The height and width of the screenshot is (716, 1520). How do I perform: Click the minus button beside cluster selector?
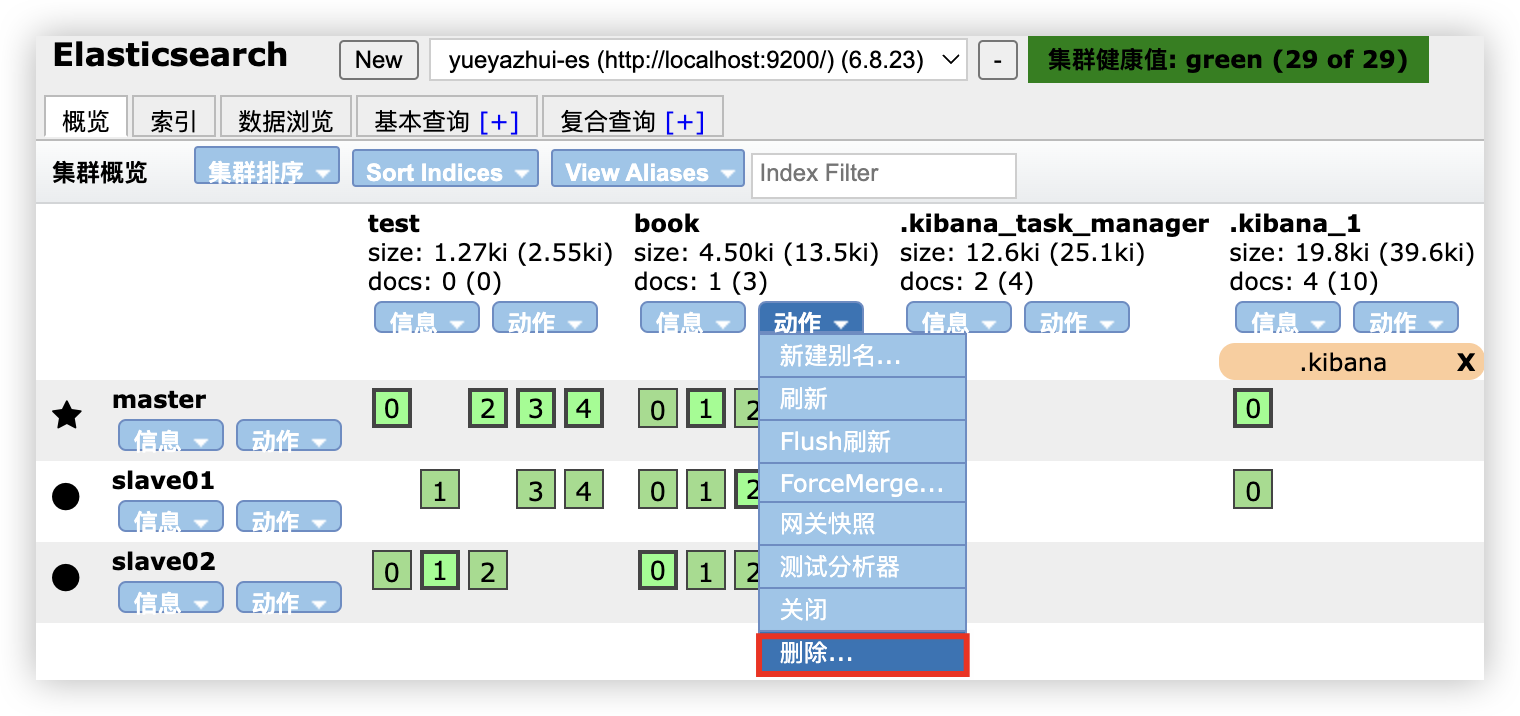(x=996, y=60)
